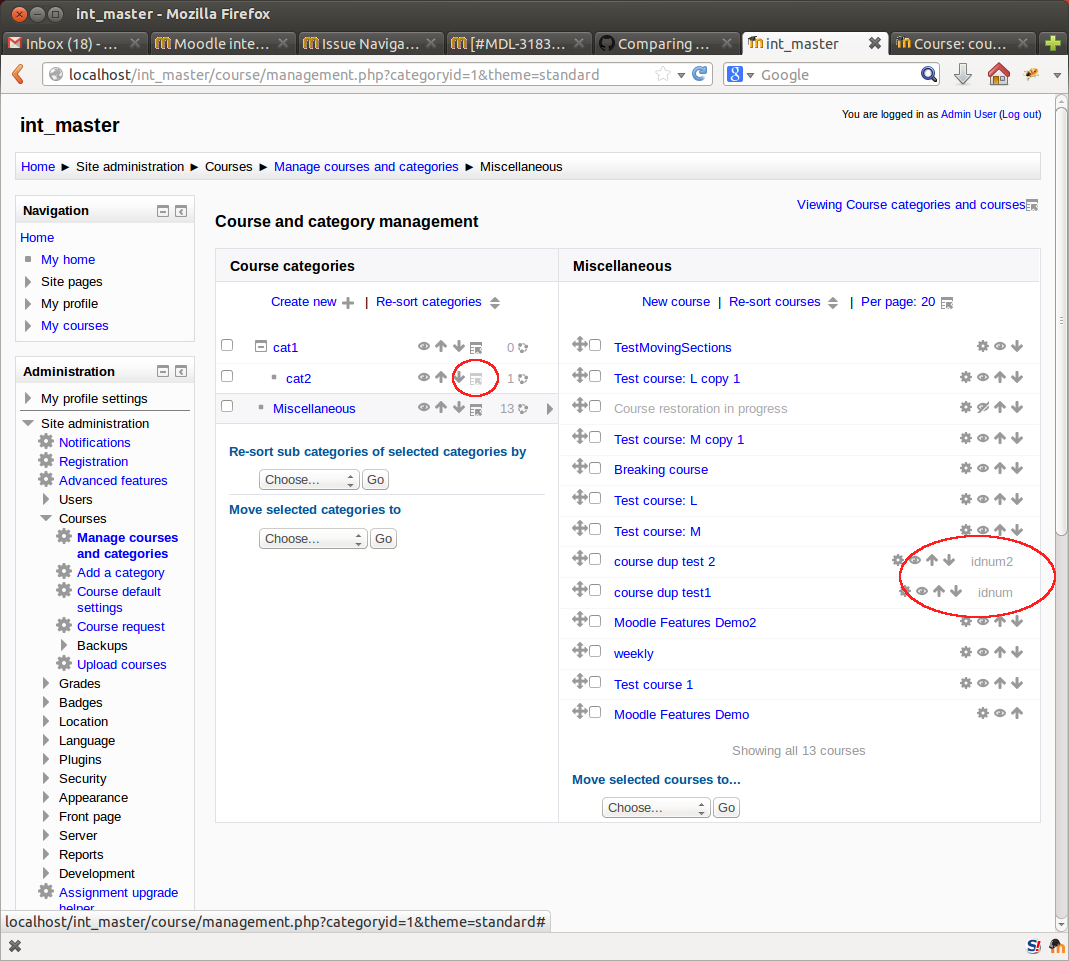Screen dimensions: 1069x961
Task: Switch to Issue Navigator tab
Action: [370, 44]
